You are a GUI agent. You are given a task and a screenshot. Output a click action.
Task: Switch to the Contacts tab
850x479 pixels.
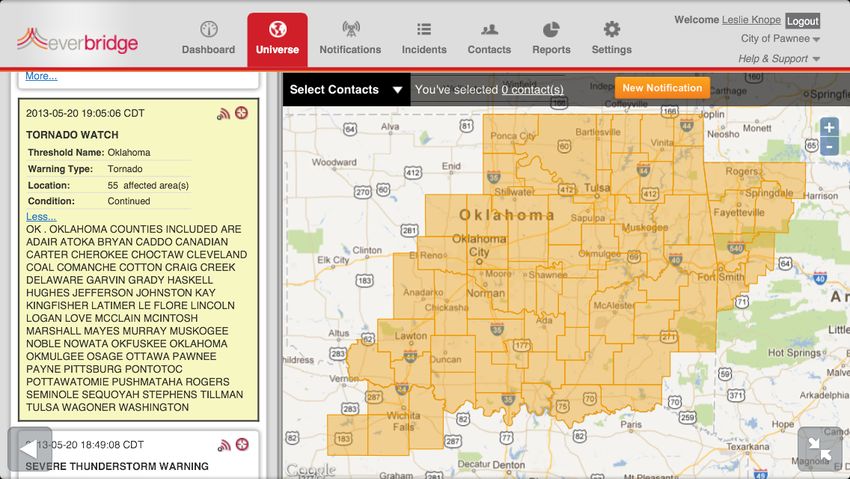489,38
